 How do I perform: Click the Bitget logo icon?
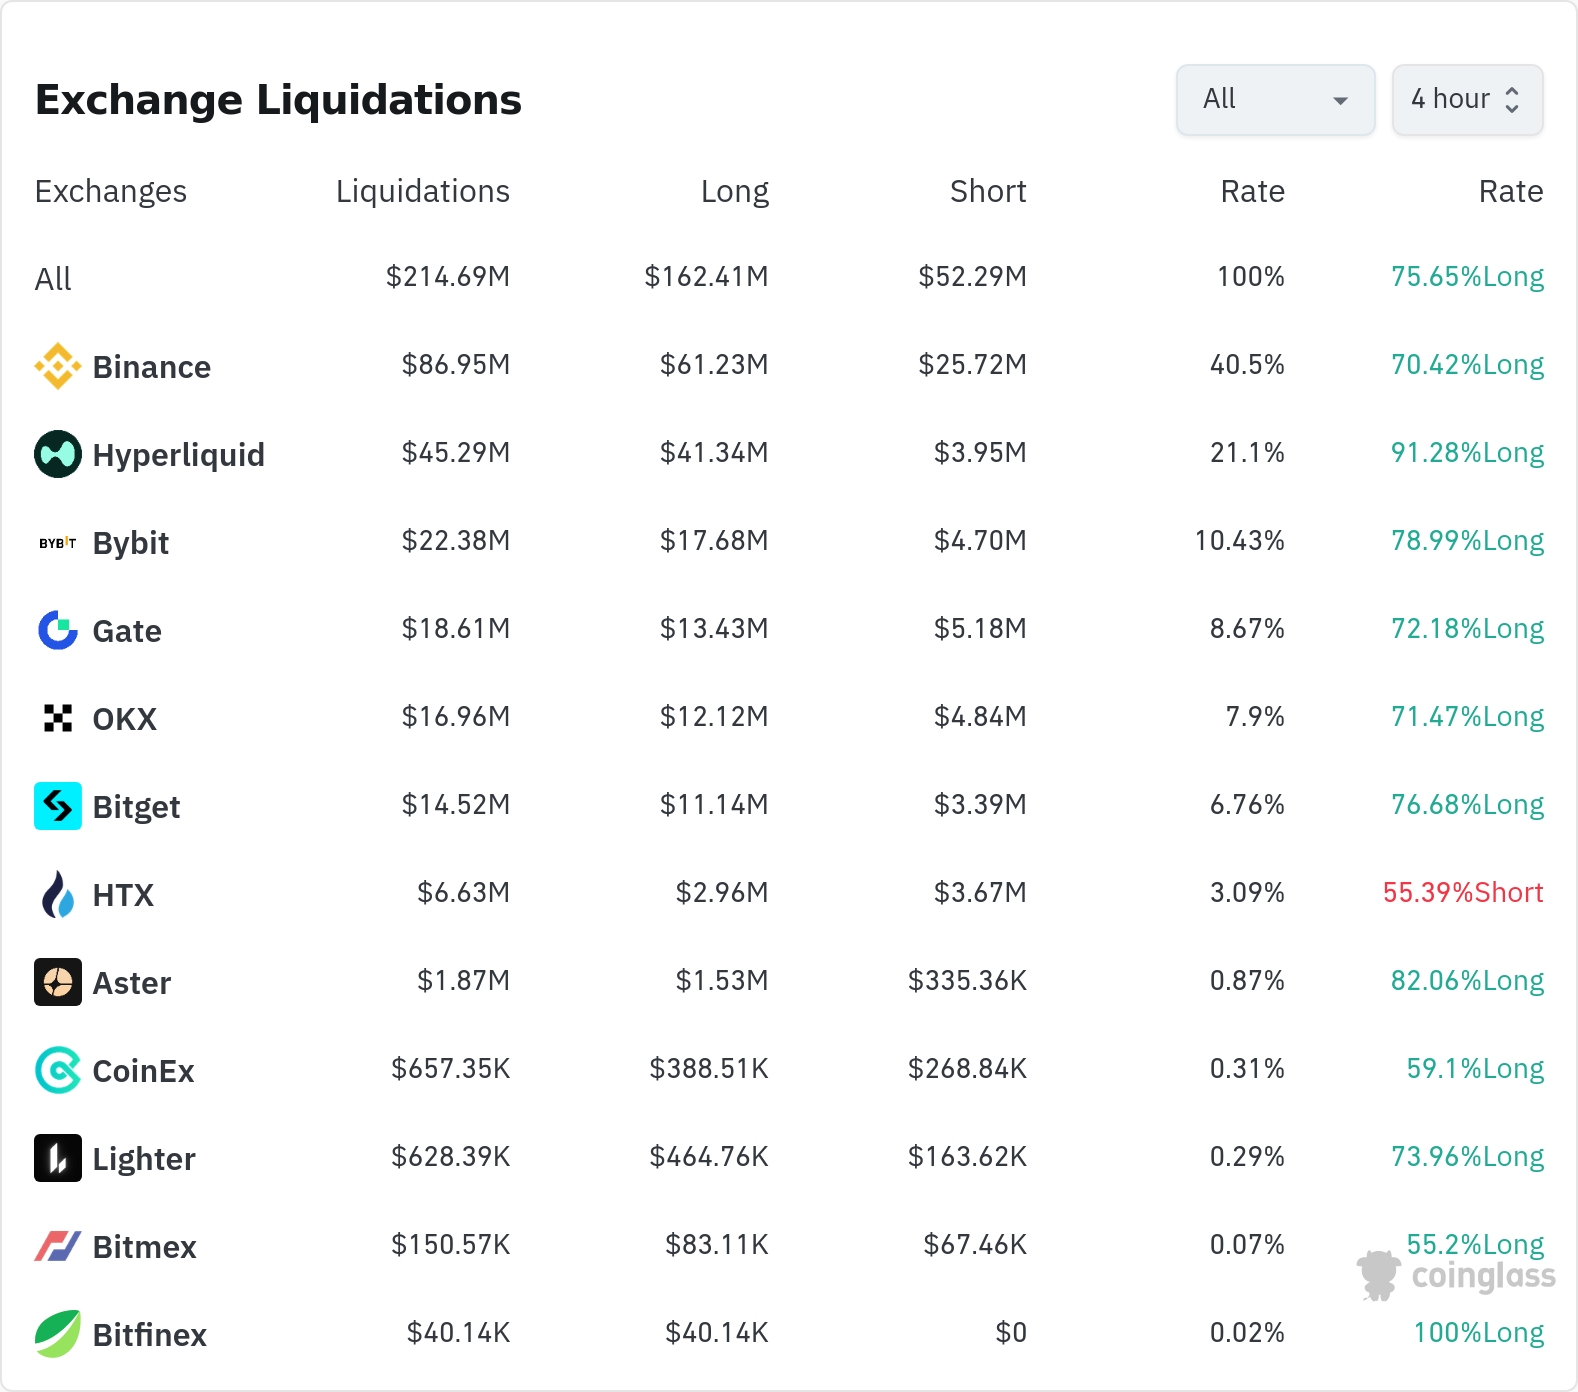click(58, 806)
